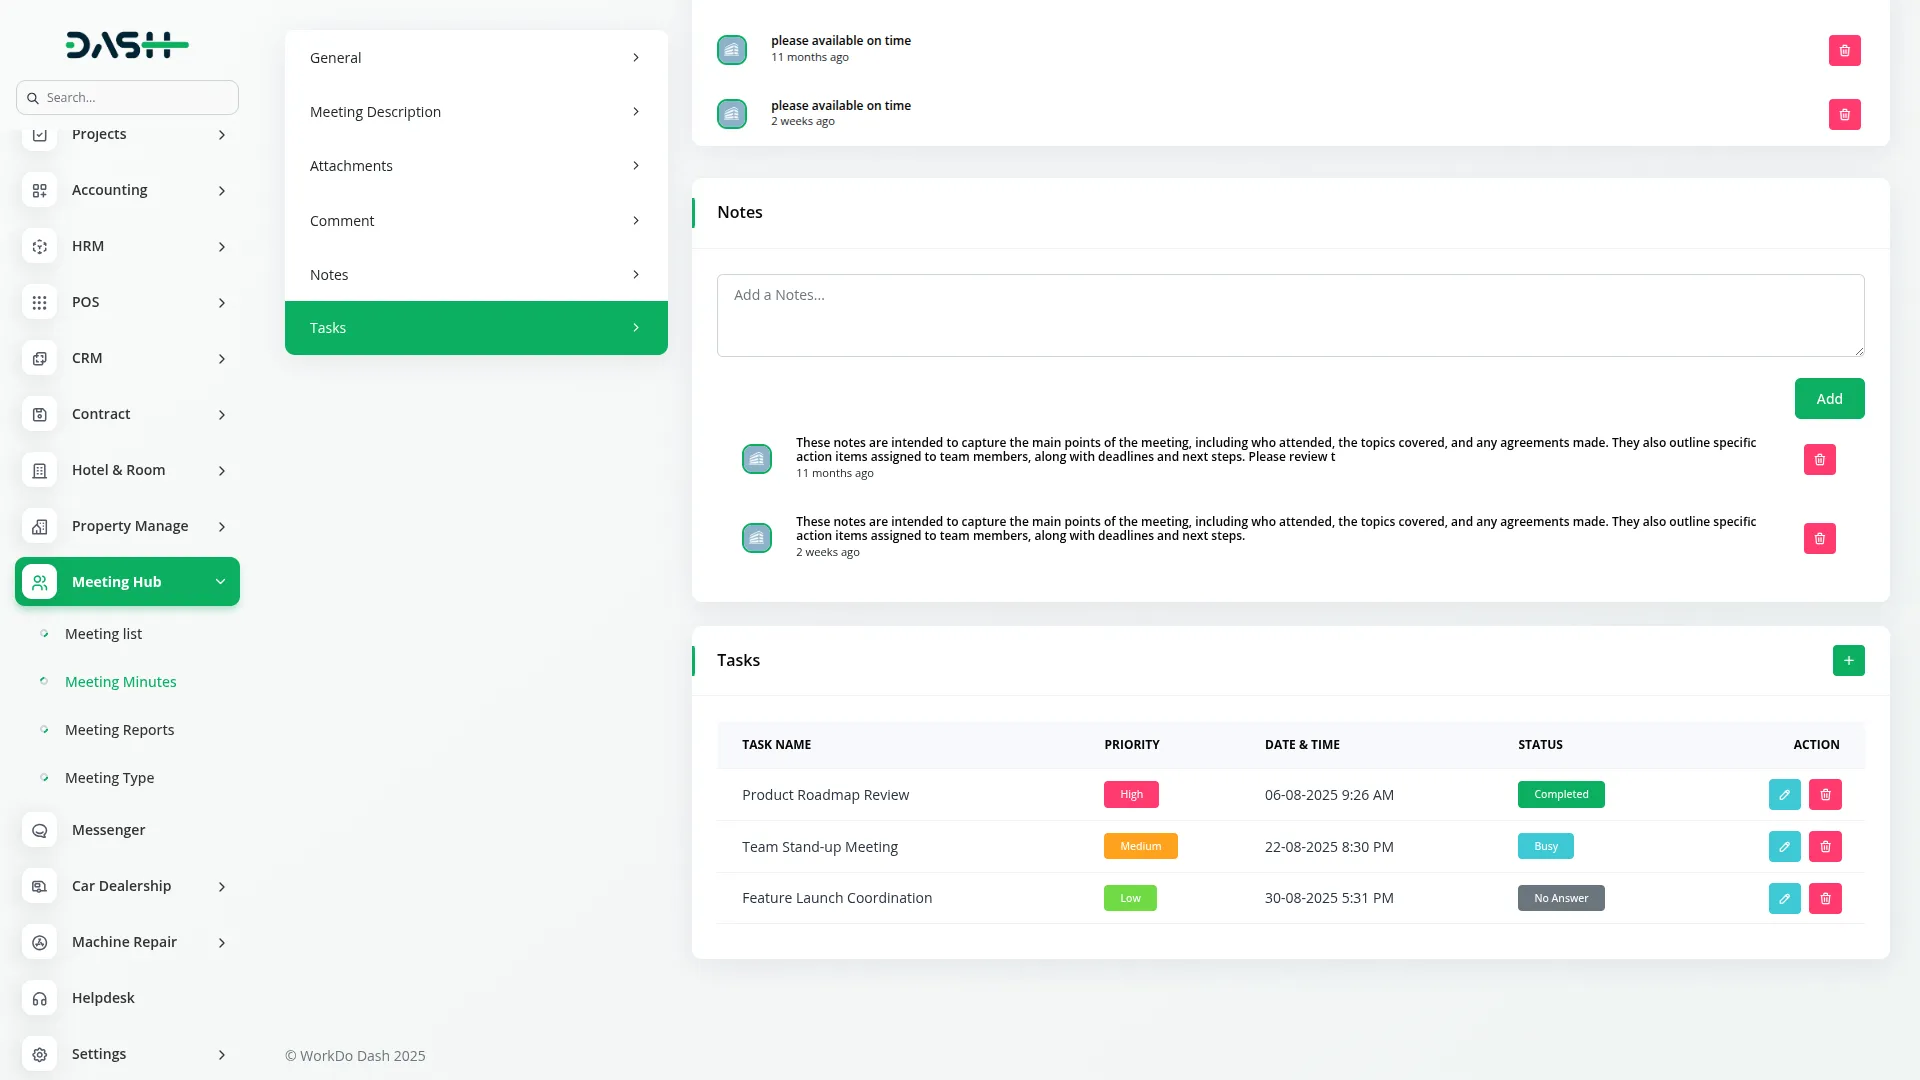Delete the comment posted 2 weeks ago
Image resolution: width=1920 pixels, height=1080 pixels.
pos(1844,115)
